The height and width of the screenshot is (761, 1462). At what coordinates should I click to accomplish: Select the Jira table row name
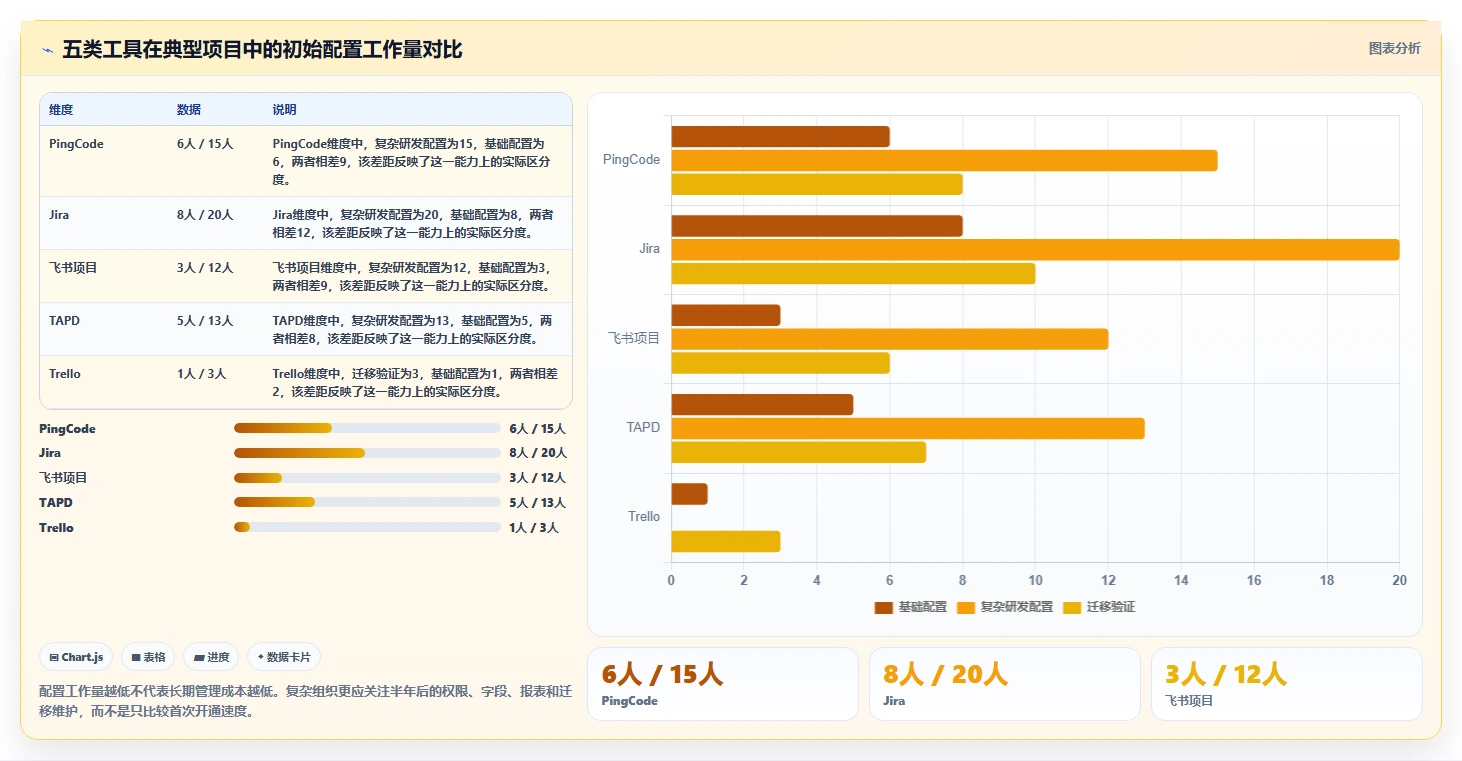click(59, 215)
